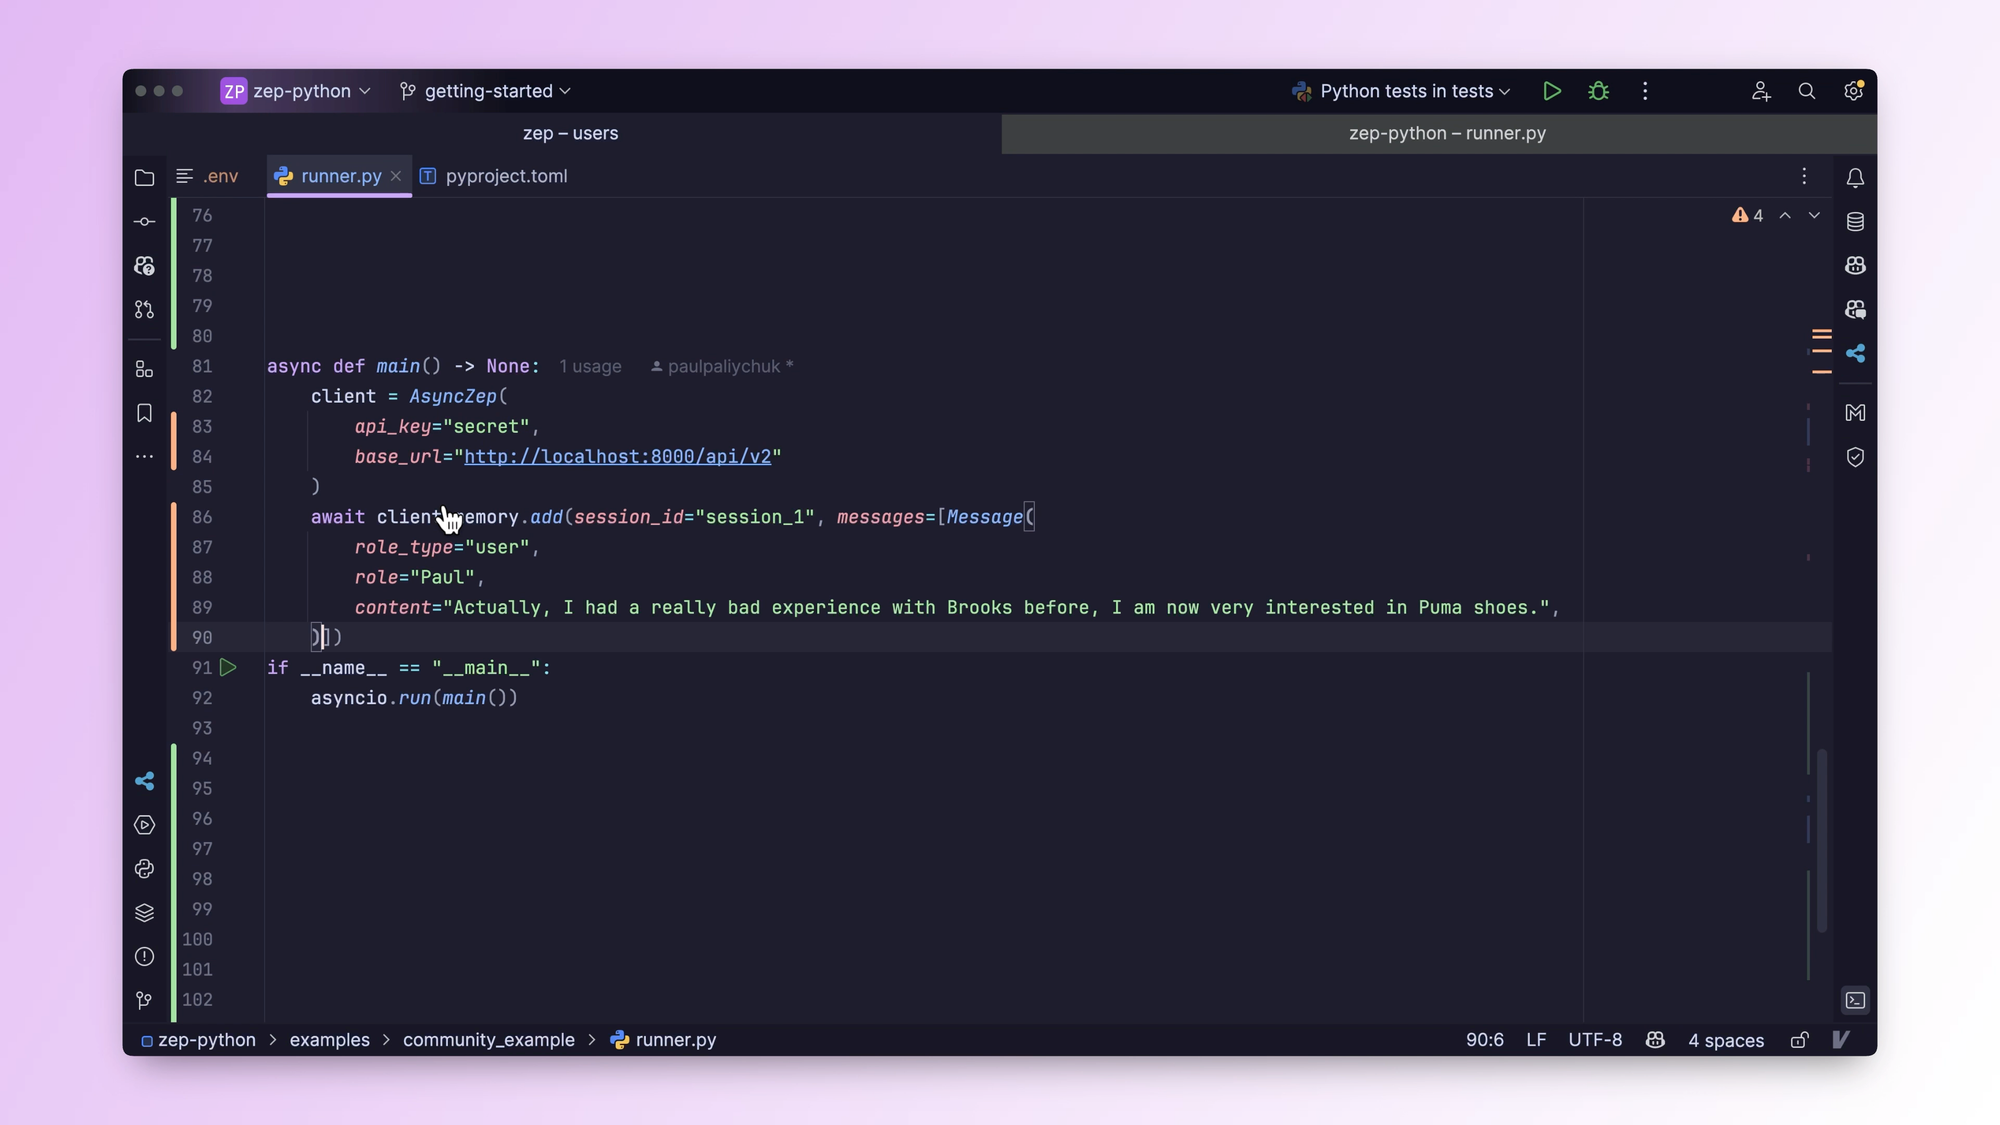Open the Notifications bell
The image size is (2000, 1125).
point(1855,177)
